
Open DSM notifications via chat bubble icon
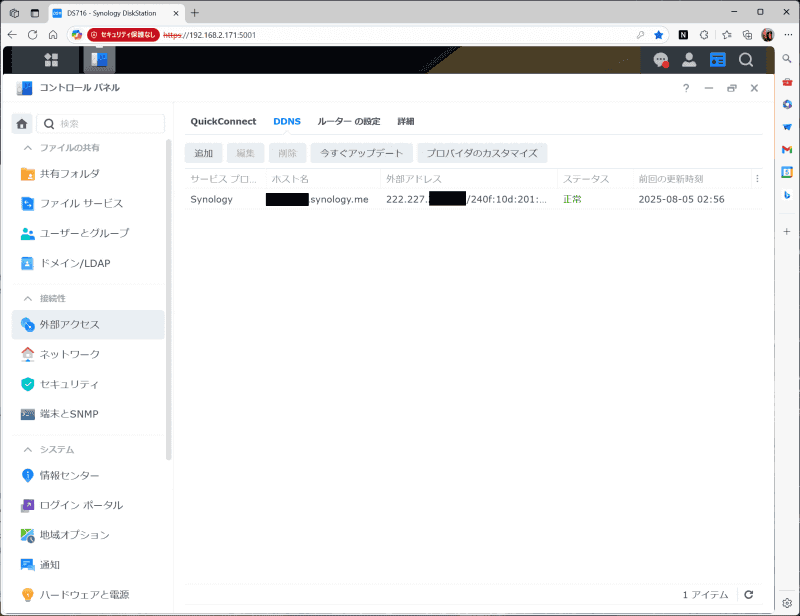coord(660,60)
